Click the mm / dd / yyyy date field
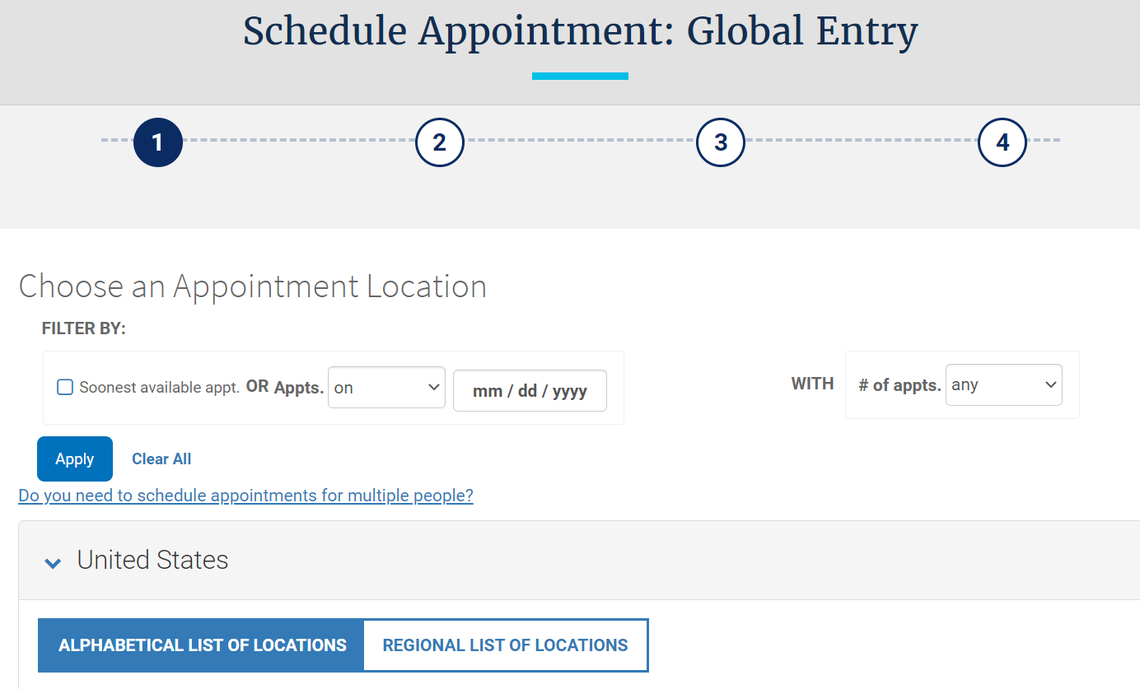The height and width of the screenshot is (689, 1140). (x=529, y=391)
